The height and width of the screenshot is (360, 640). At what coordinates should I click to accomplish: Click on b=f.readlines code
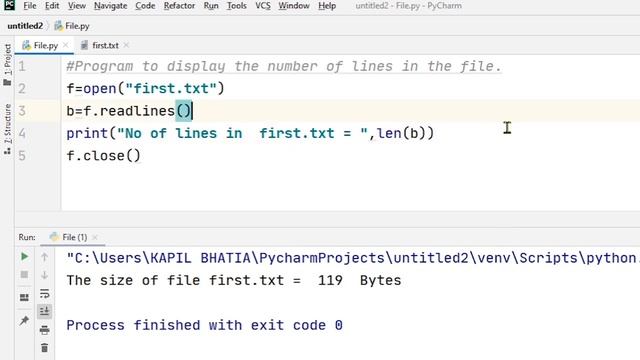point(129,111)
